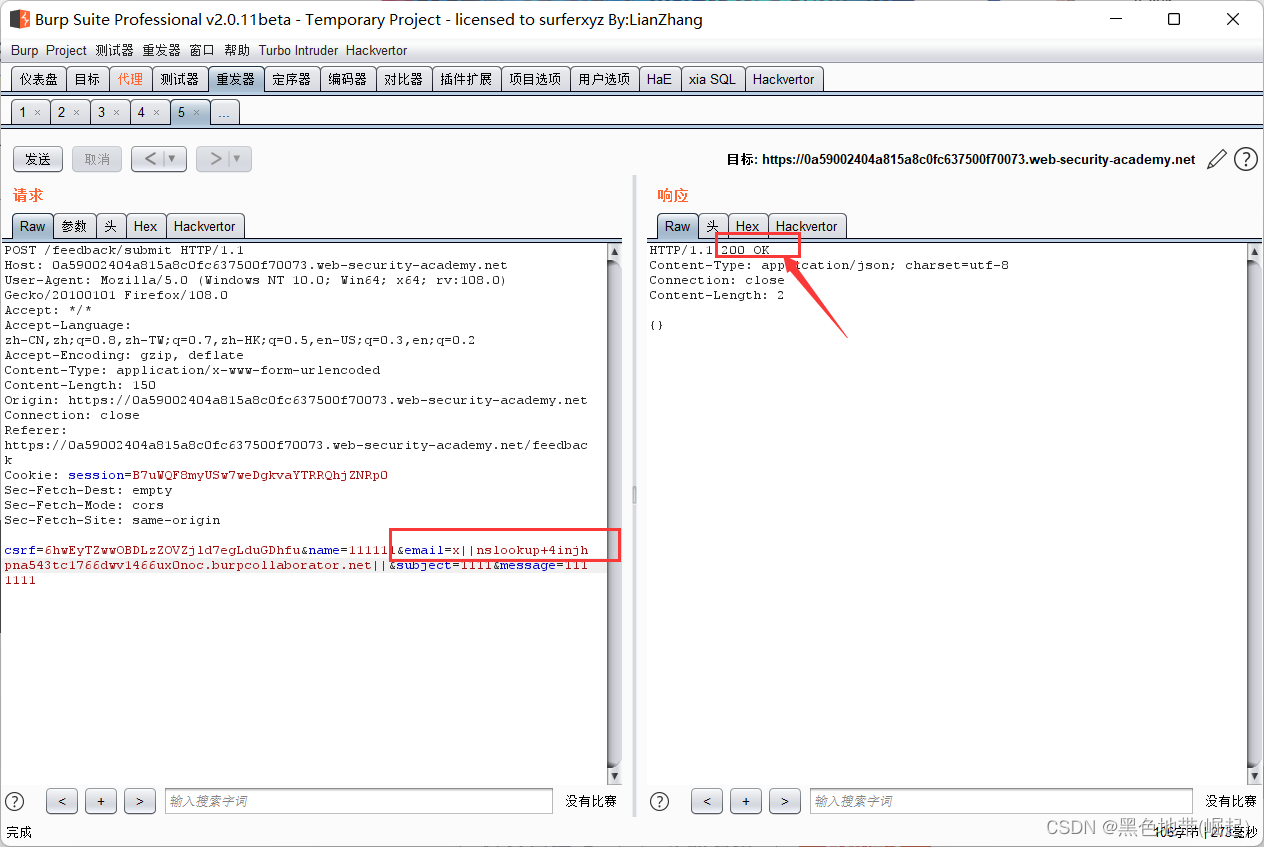Click response pane scrollbar down arrow
Screen dimensions: 1264x847
1255,777
